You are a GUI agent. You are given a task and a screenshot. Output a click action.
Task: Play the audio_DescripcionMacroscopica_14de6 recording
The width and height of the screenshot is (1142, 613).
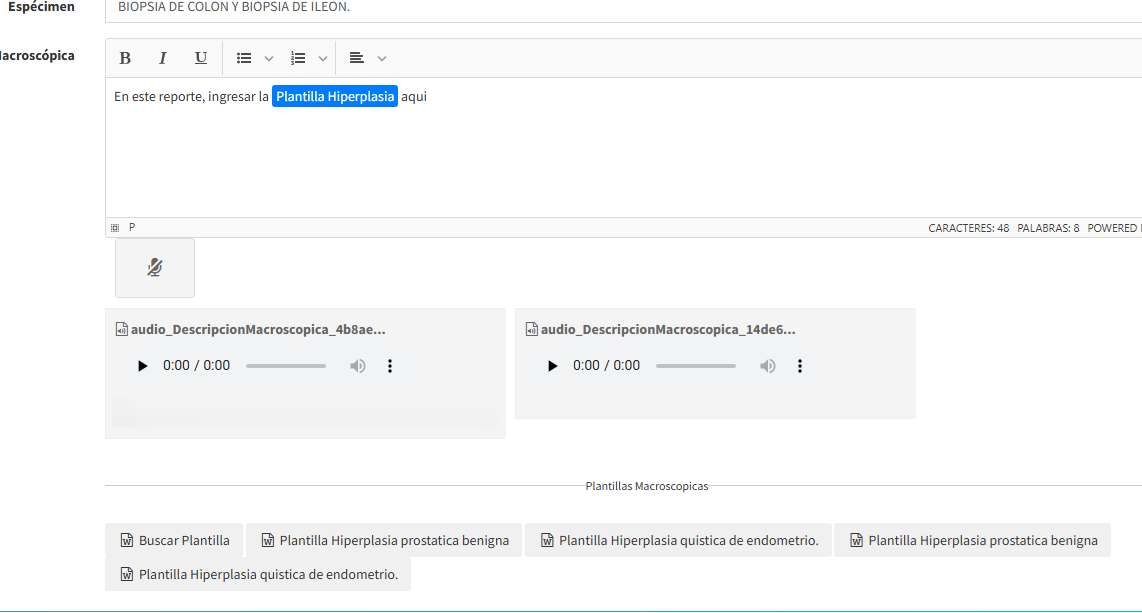[x=552, y=366]
